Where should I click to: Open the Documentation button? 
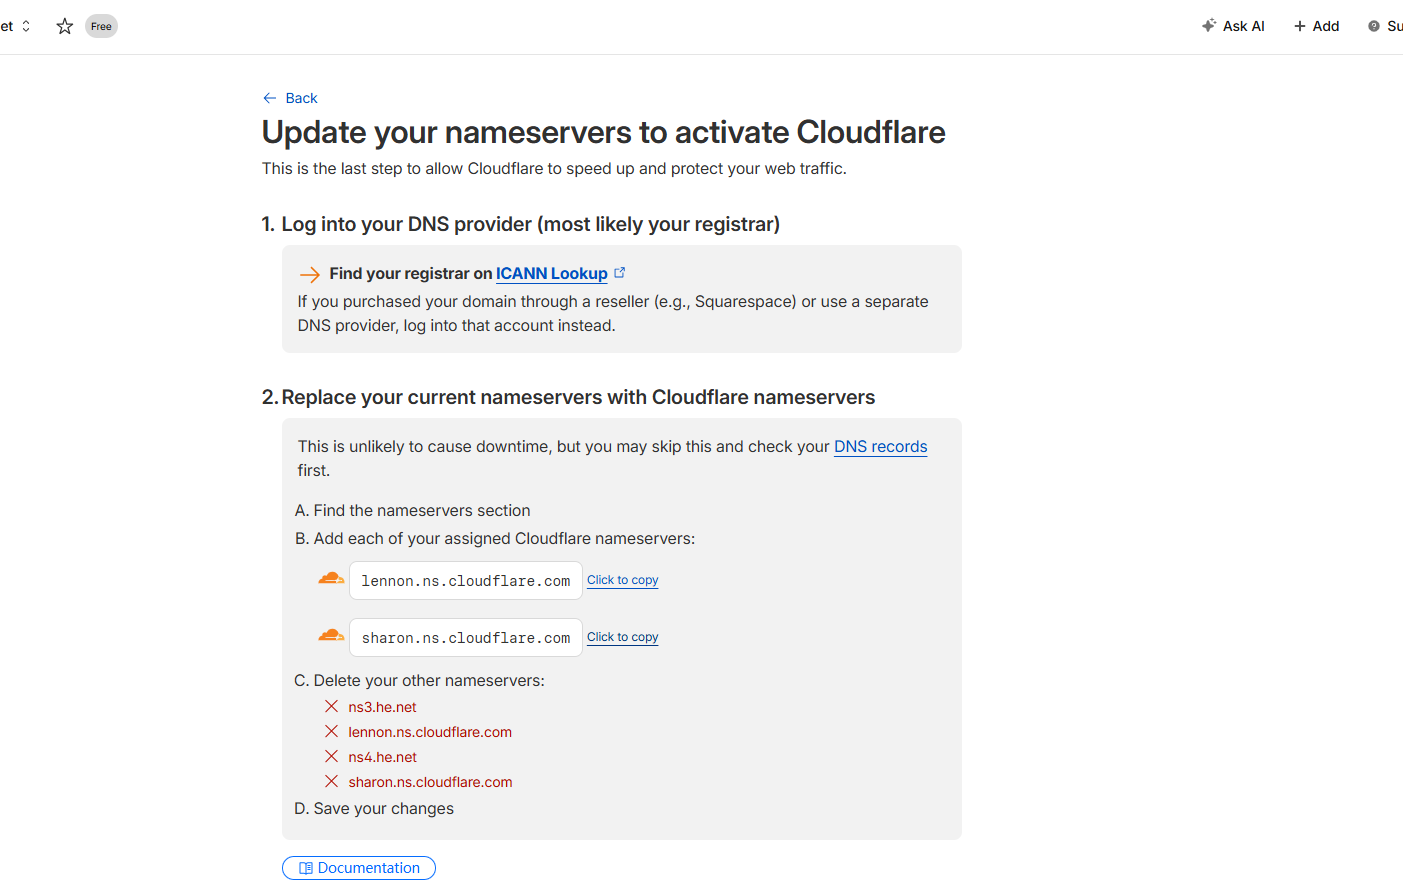(359, 868)
